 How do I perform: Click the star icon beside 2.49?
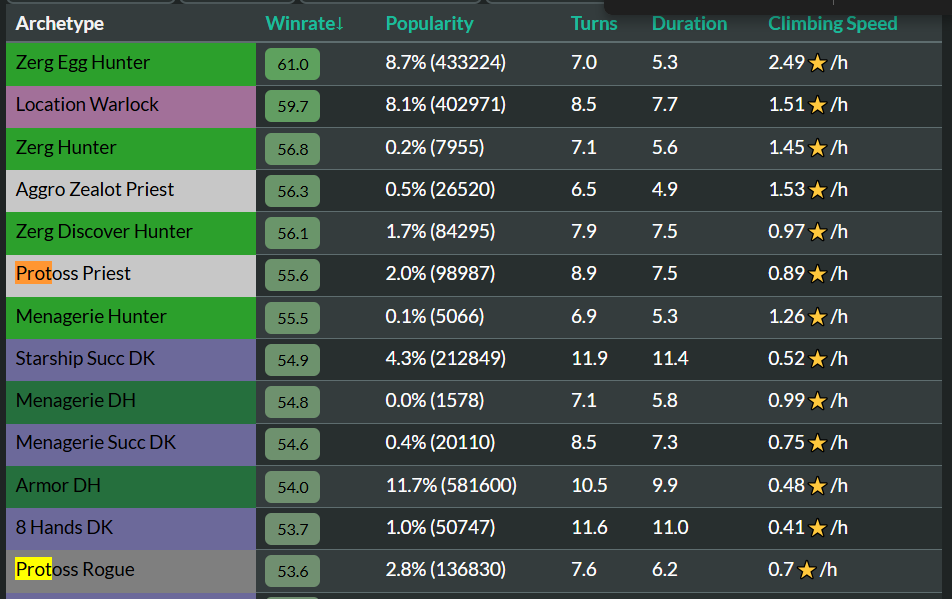818,63
